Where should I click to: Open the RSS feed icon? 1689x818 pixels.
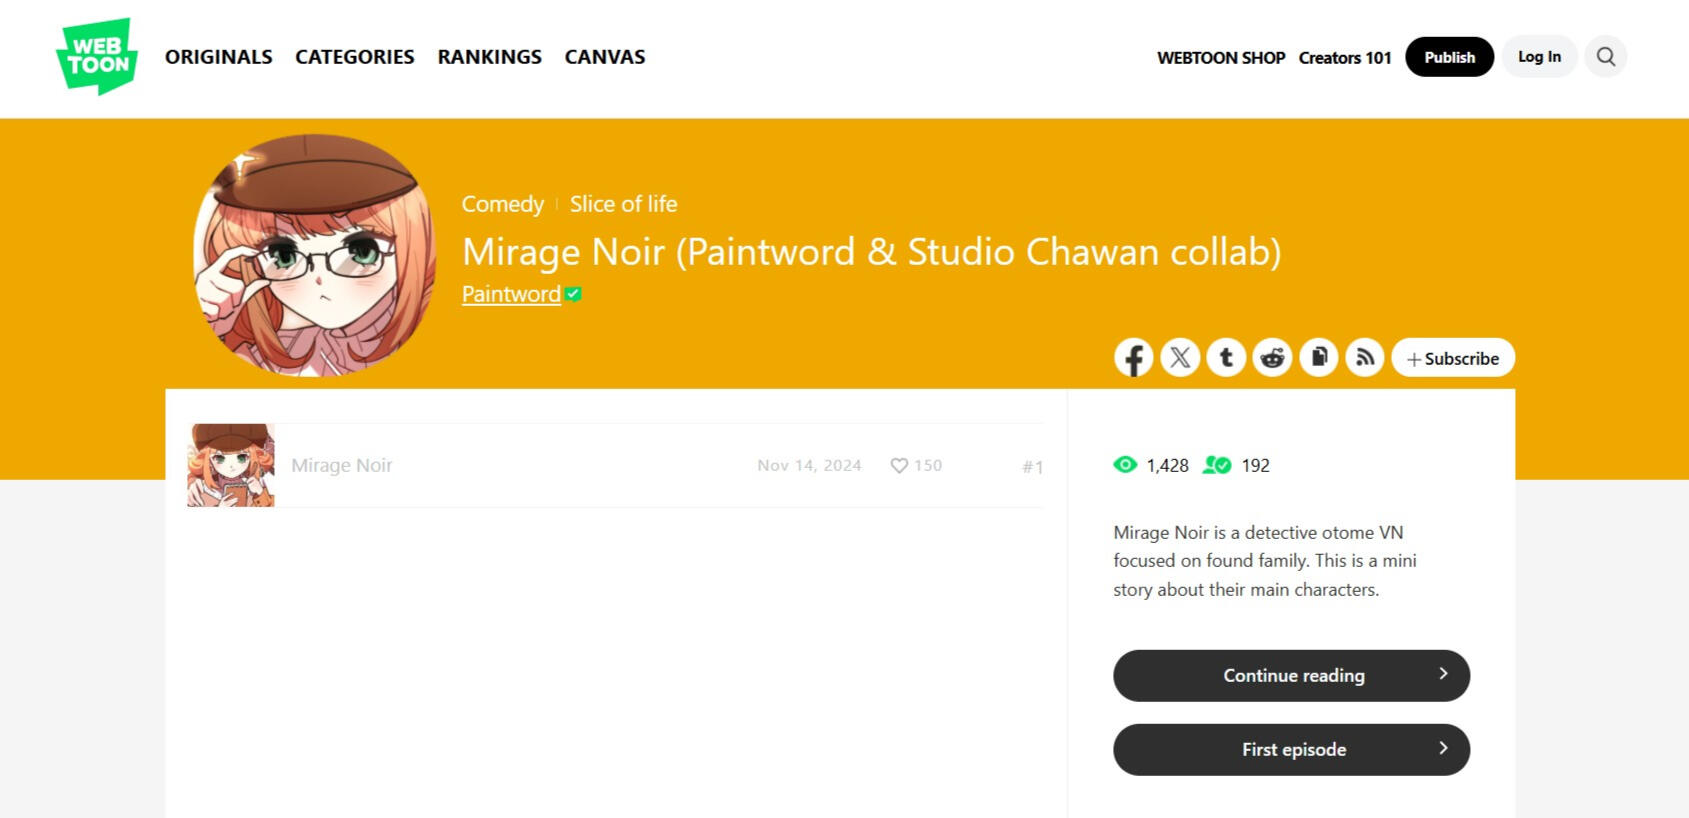[1365, 358]
